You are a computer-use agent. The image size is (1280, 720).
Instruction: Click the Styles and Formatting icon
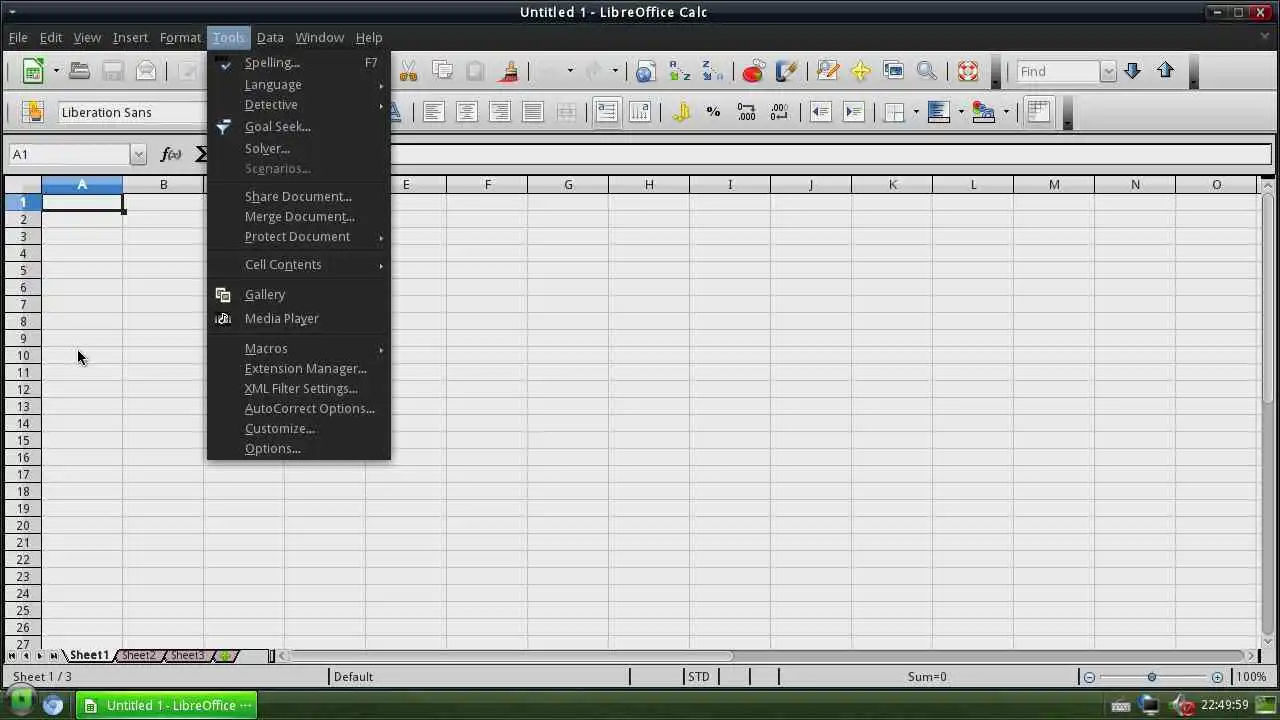[x=32, y=112]
